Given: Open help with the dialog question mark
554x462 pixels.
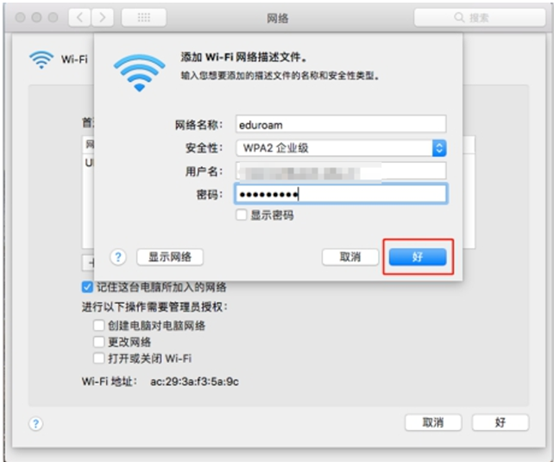Looking at the screenshot, I should [118, 257].
